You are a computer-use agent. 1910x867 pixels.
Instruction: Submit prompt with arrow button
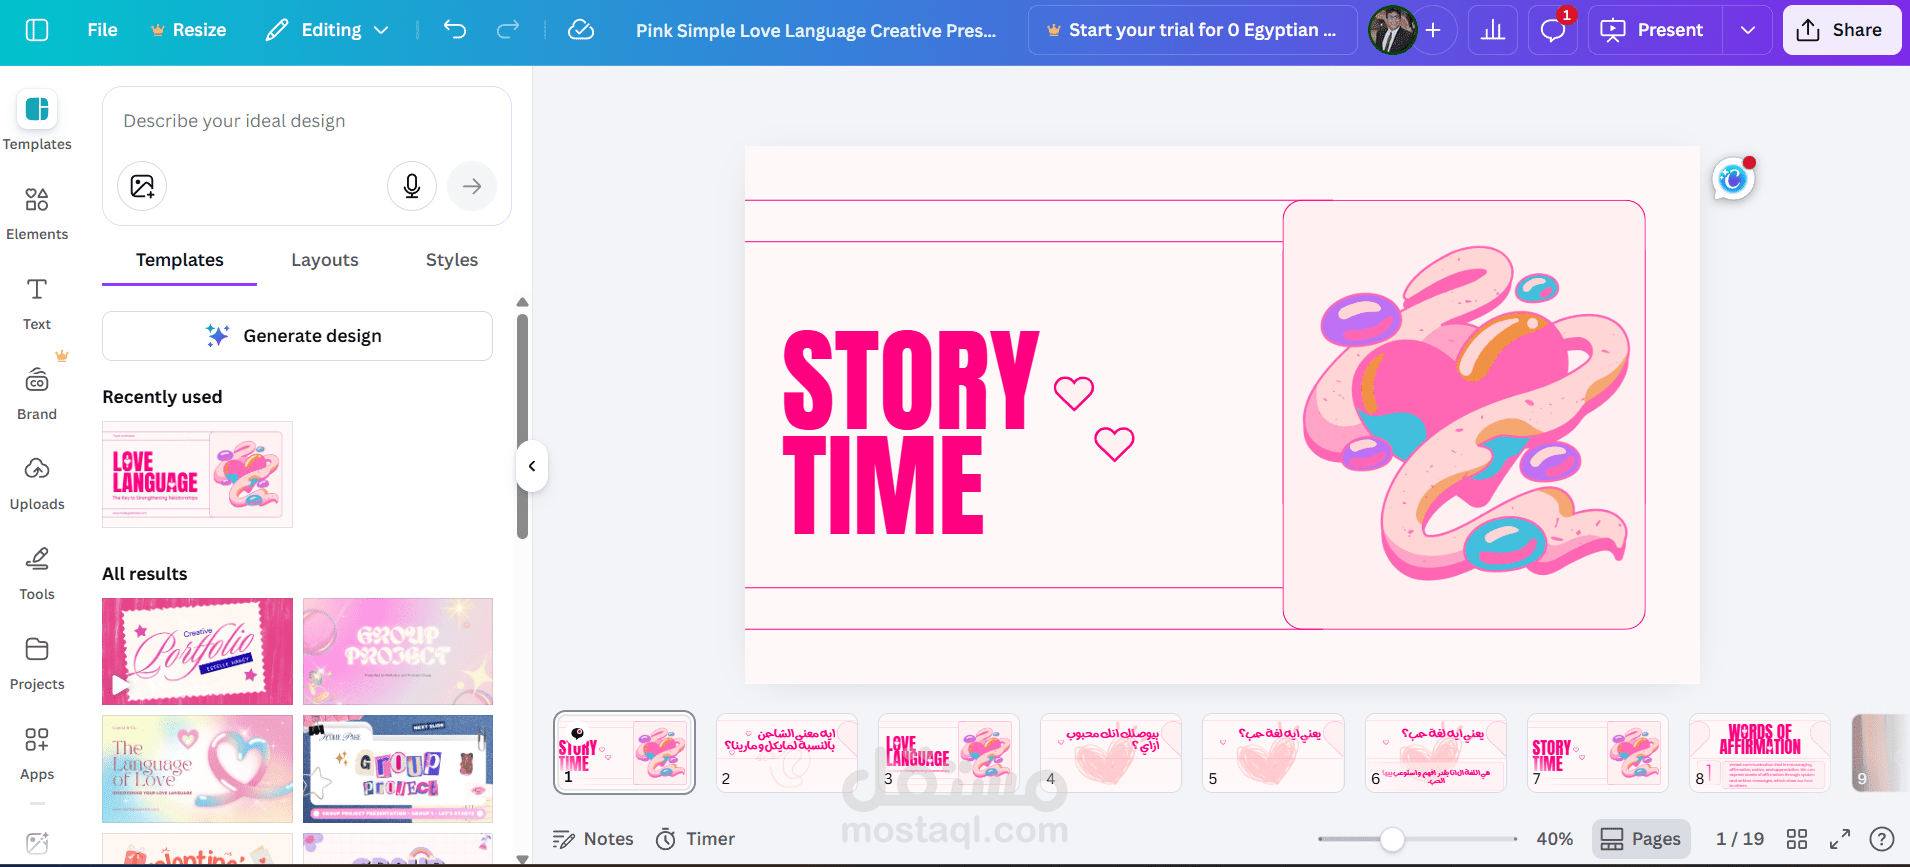472,186
